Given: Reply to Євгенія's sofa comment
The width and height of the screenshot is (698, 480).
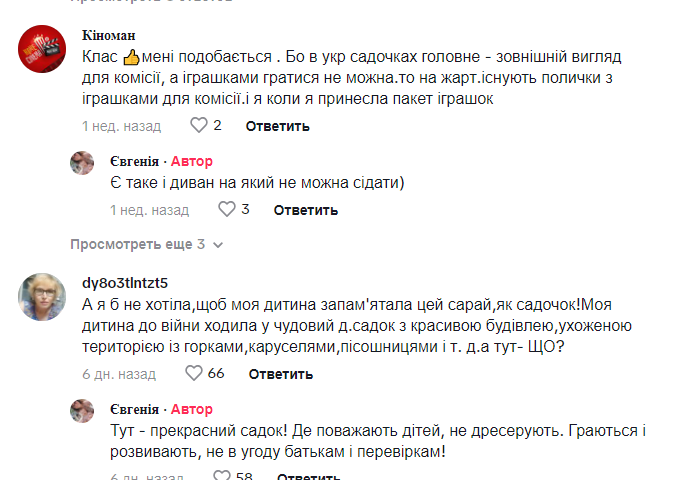Looking at the screenshot, I should coord(305,210).
